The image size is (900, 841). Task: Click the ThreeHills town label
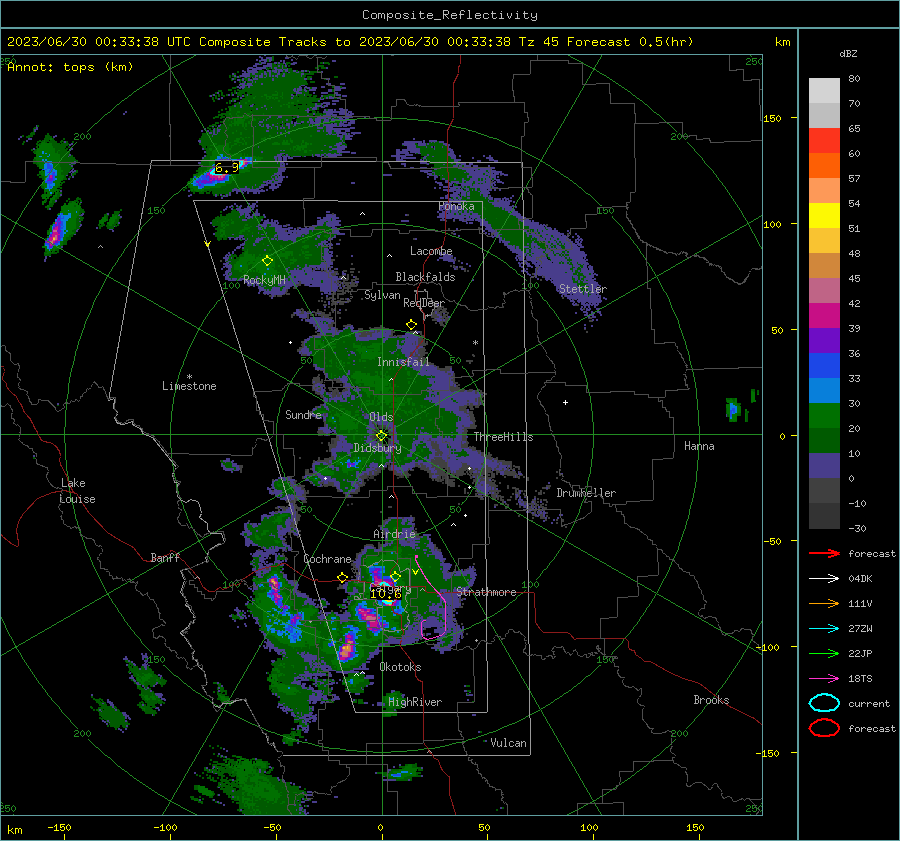[503, 437]
